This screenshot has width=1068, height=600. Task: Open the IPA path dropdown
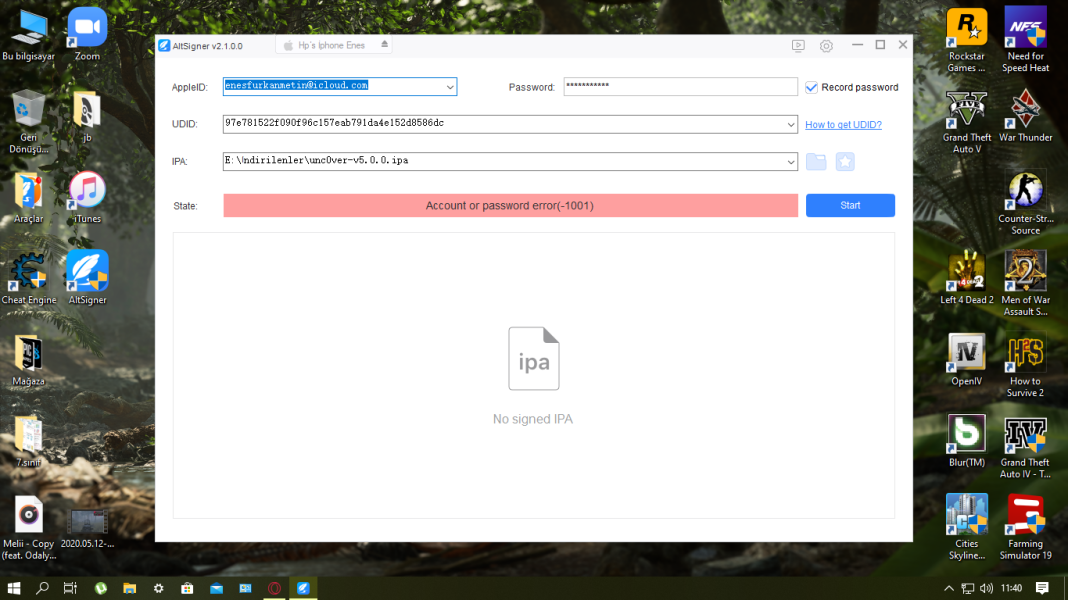click(790, 161)
